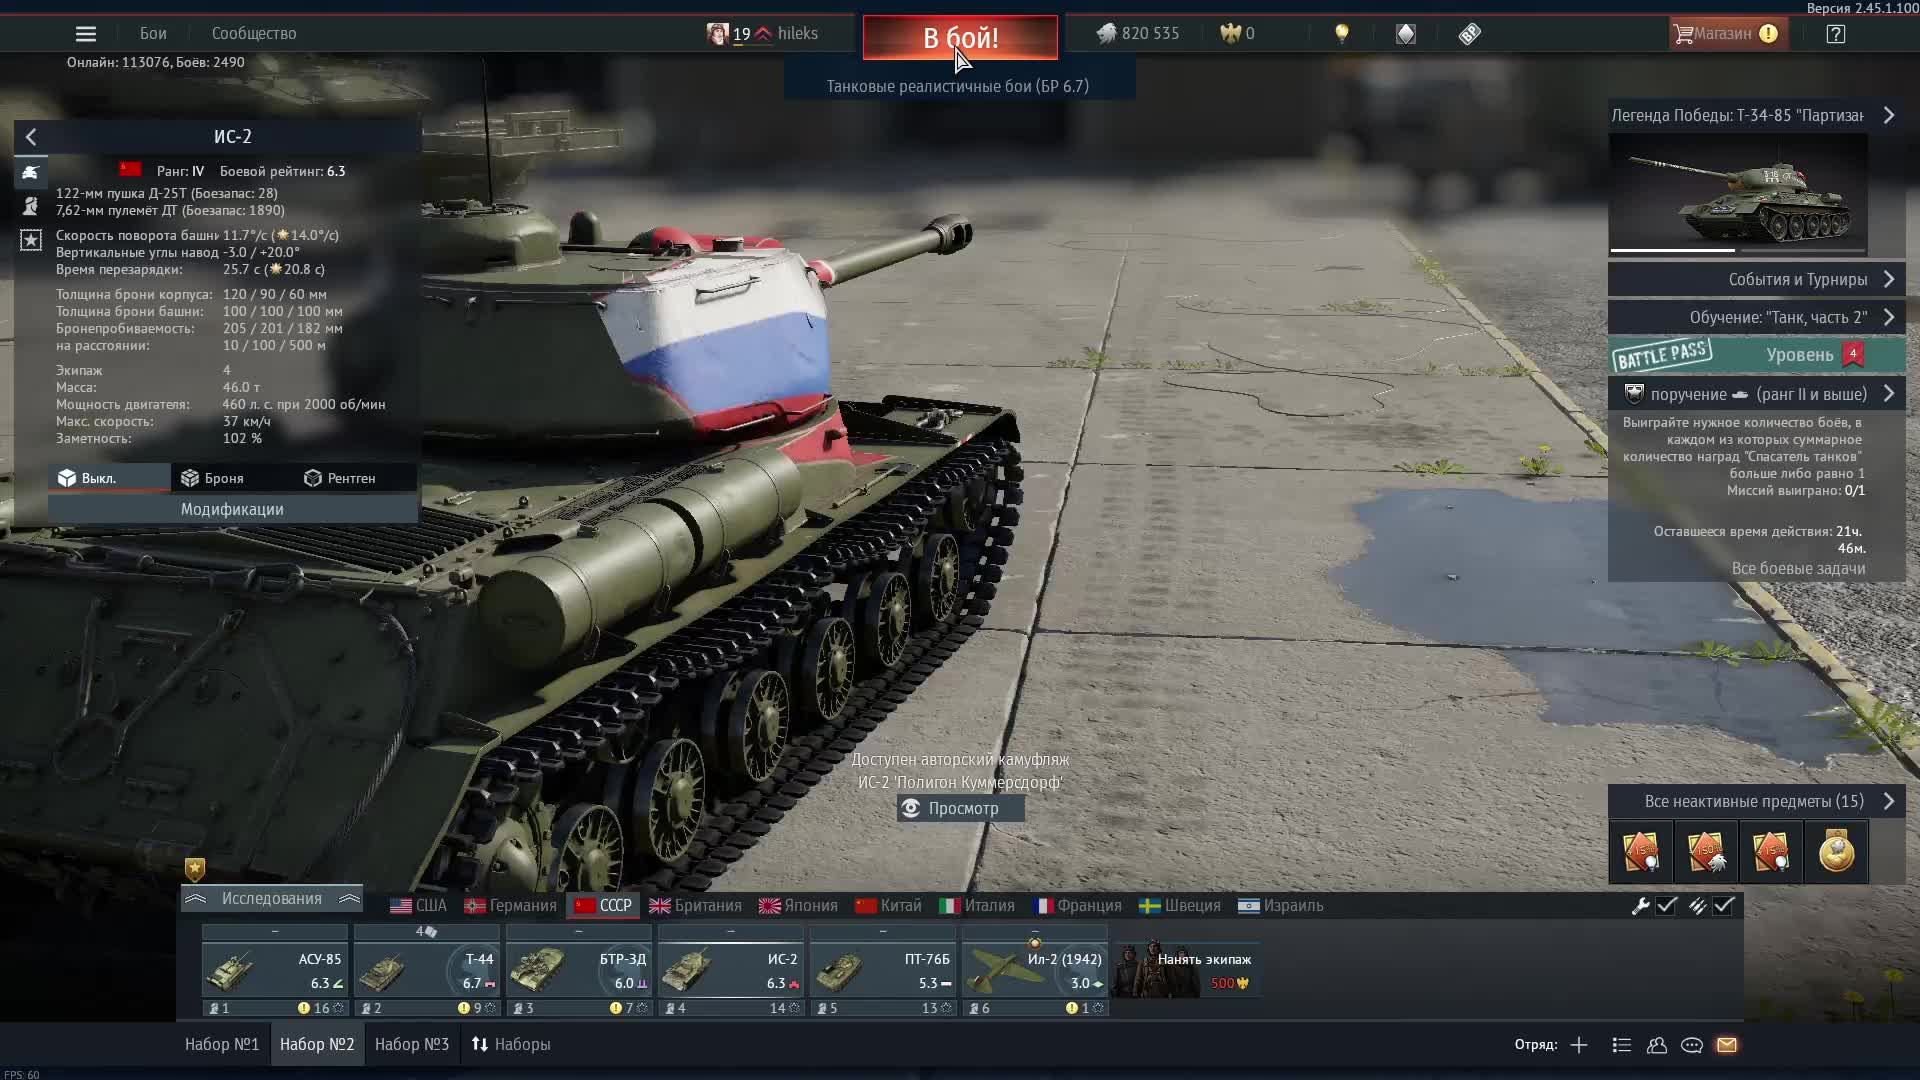Image resolution: width=1920 pixels, height=1080 pixels.
Task: Select Ил-2 (1942) aircraft slot
Action: [1035, 970]
